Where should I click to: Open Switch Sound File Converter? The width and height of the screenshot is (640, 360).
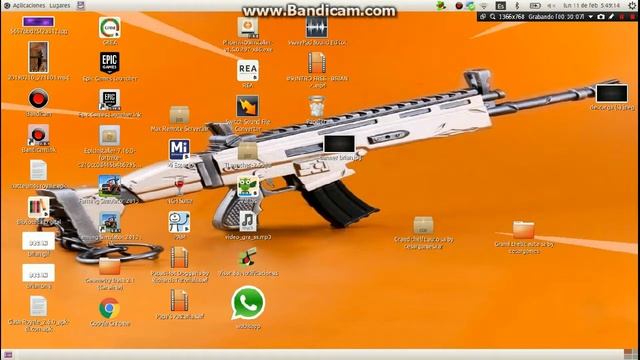(x=247, y=106)
